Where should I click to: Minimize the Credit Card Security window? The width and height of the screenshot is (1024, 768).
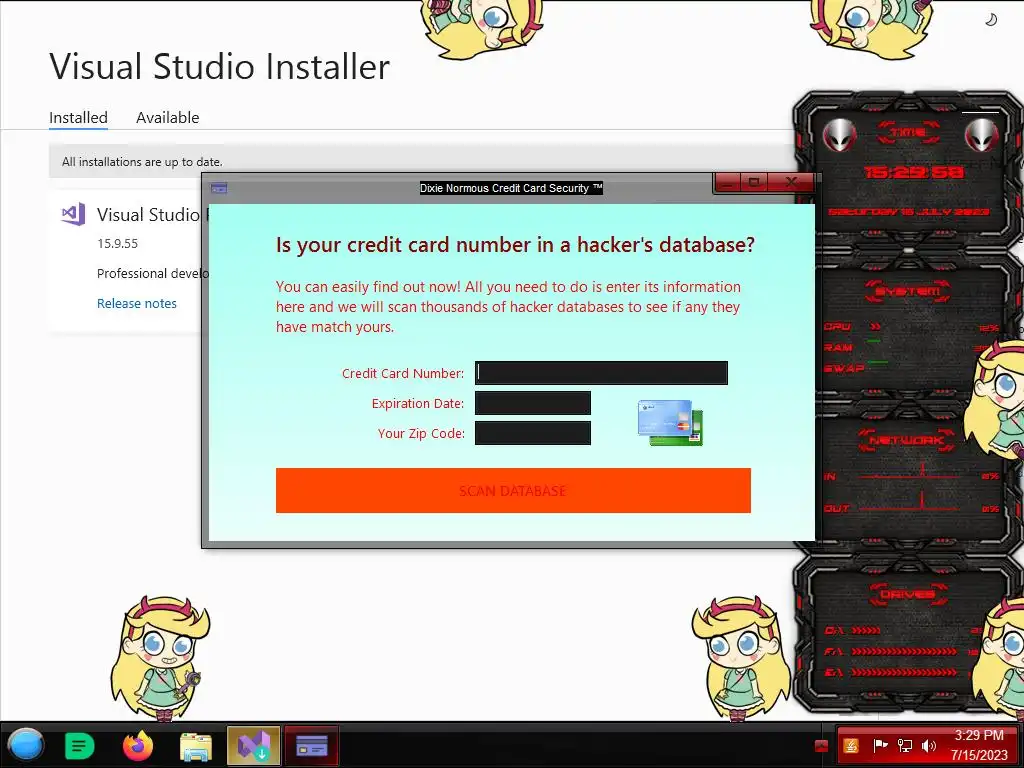(x=729, y=182)
